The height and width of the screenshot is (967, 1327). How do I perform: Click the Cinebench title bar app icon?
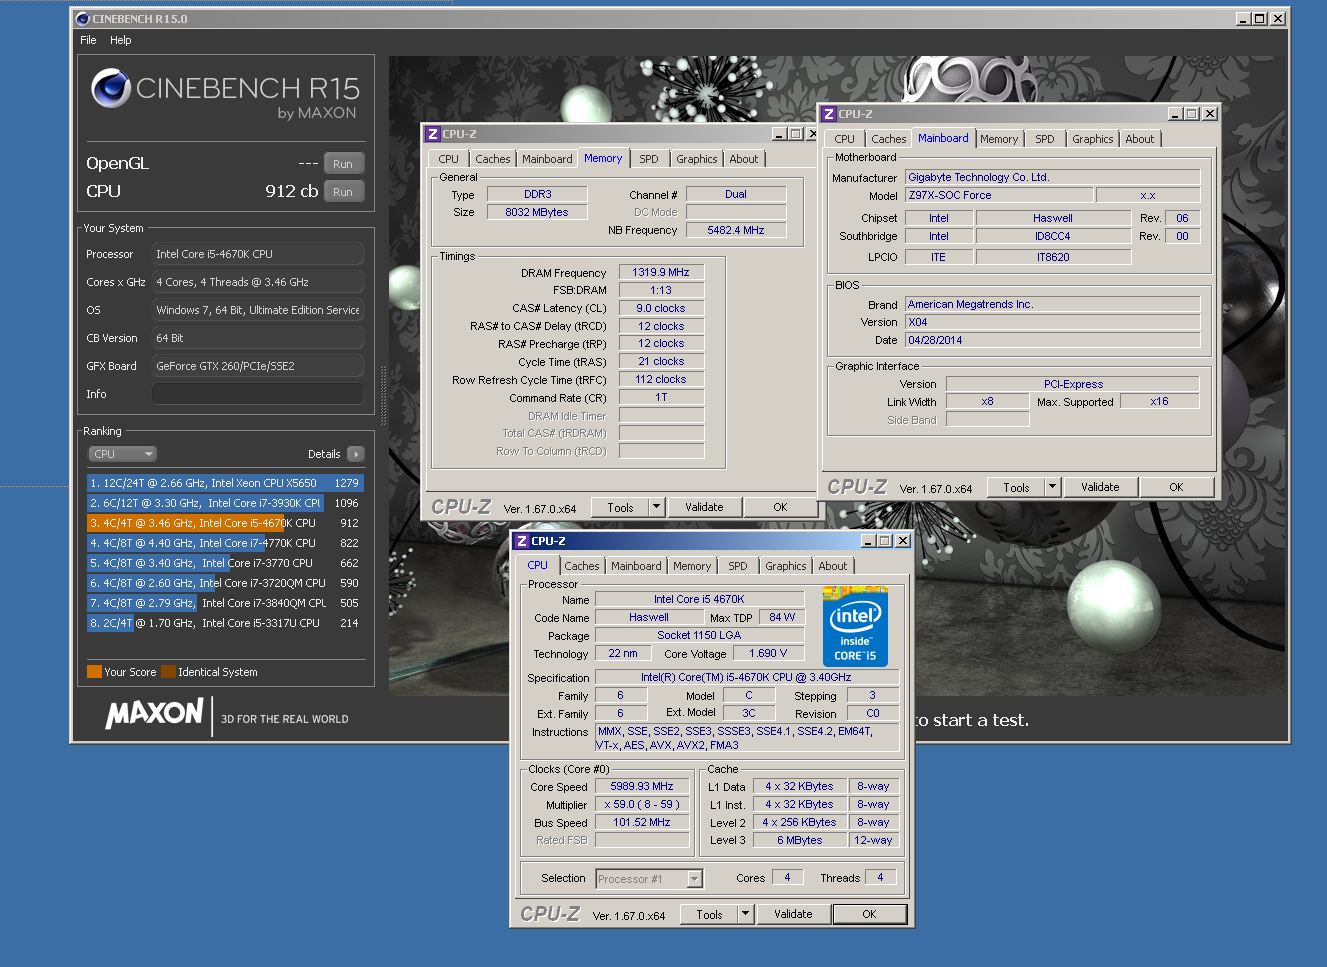tap(82, 18)
